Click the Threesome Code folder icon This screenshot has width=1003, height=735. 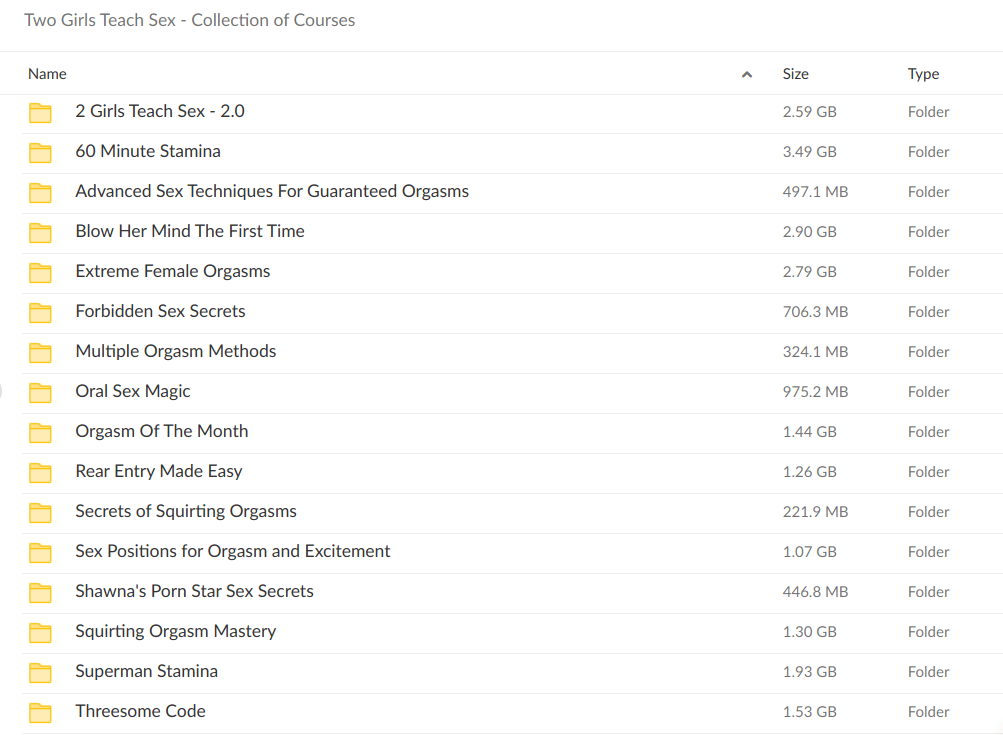(40, 712)
